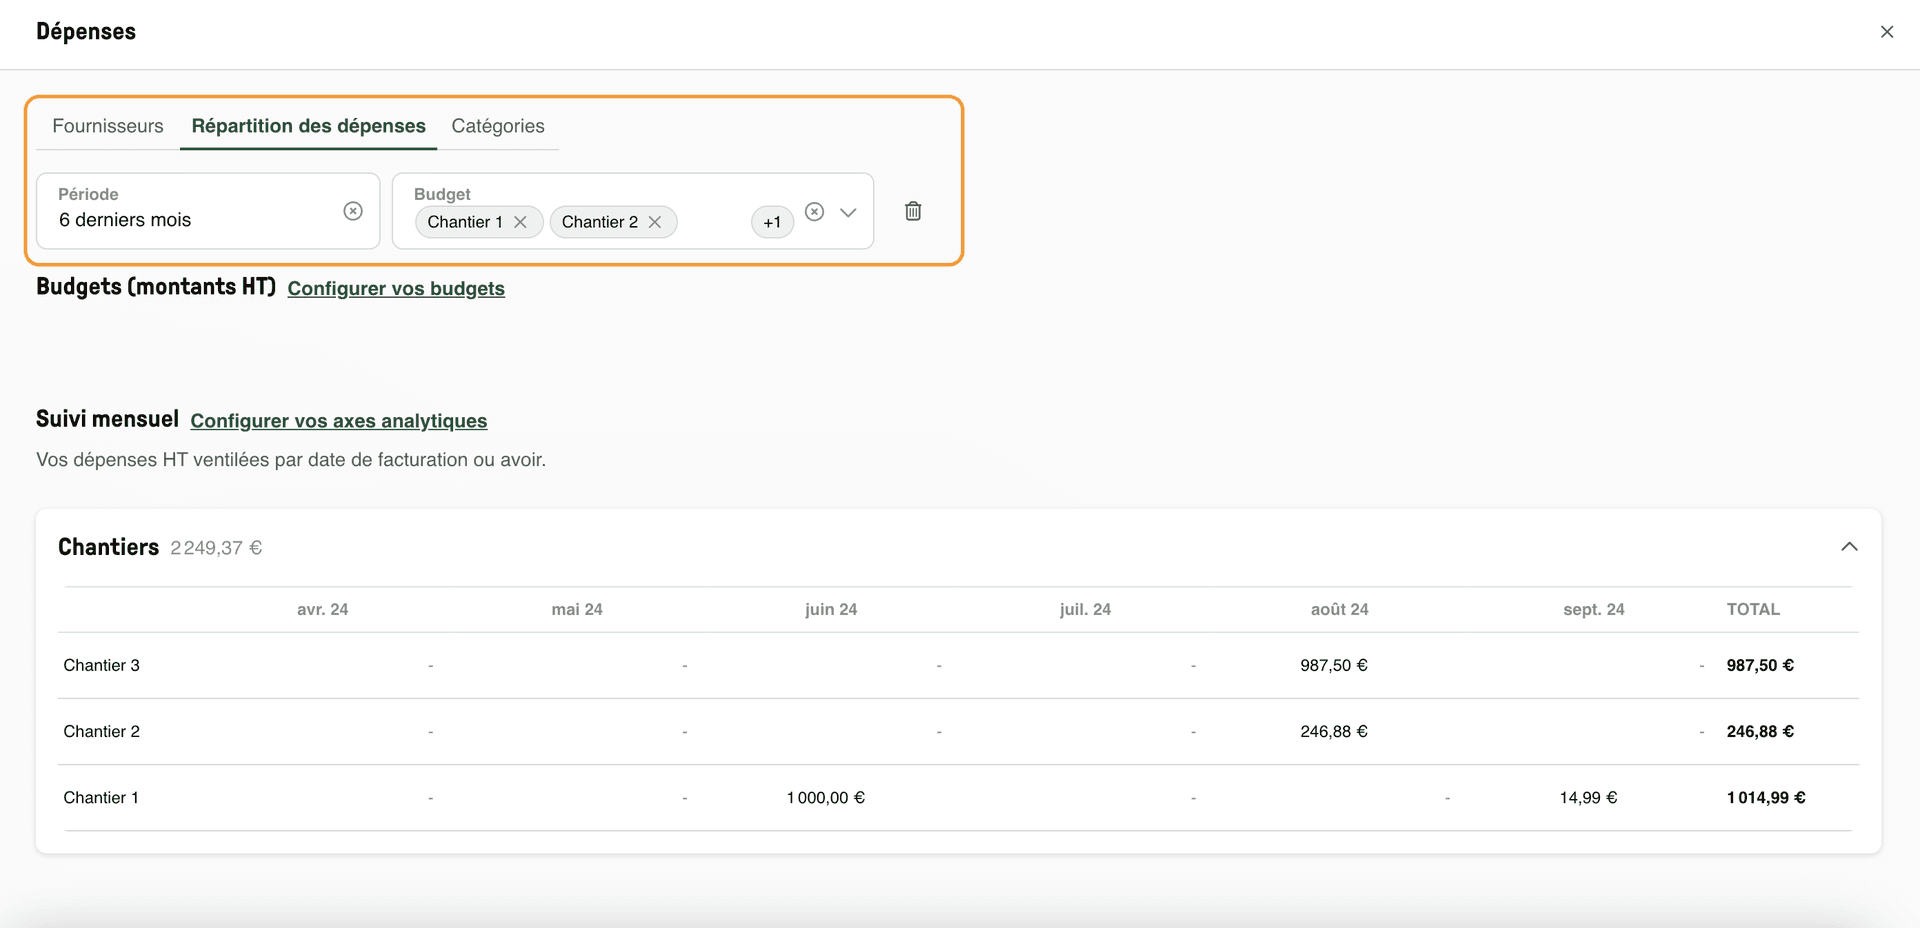The height and width of the screenshot is (928, 1920).
Task: Click the Suivi mensuel heading
Action: tap(107, 419)
